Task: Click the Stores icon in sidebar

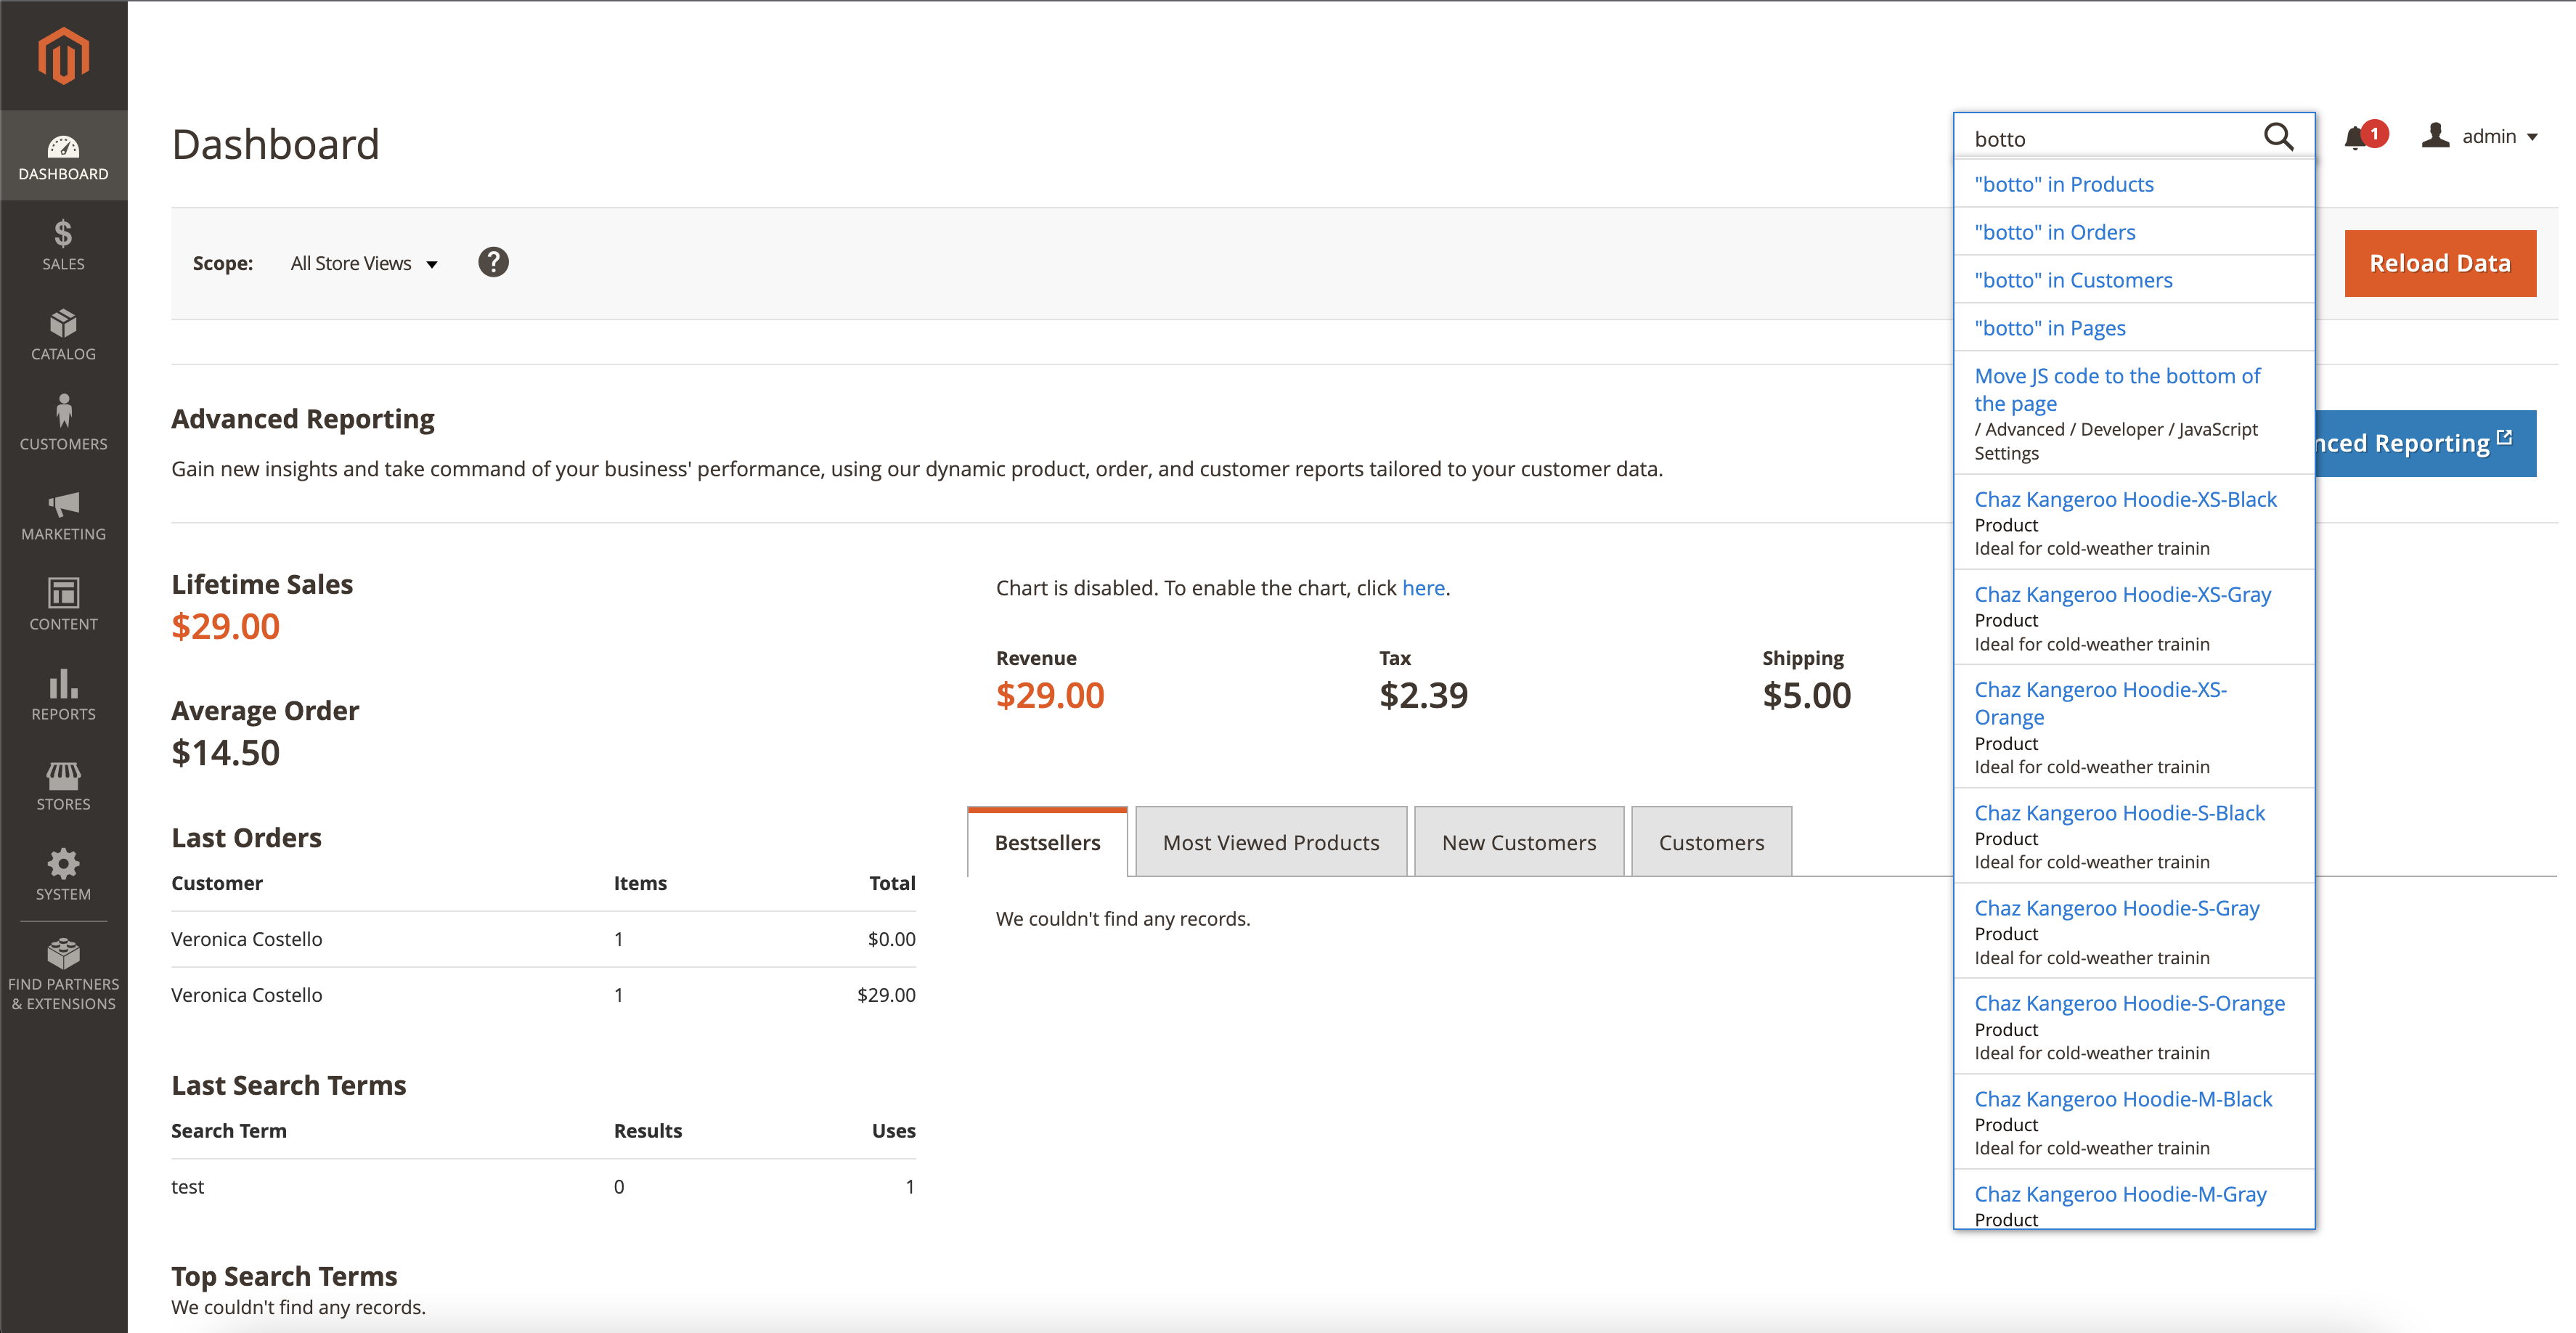Action: click(63, 781)
